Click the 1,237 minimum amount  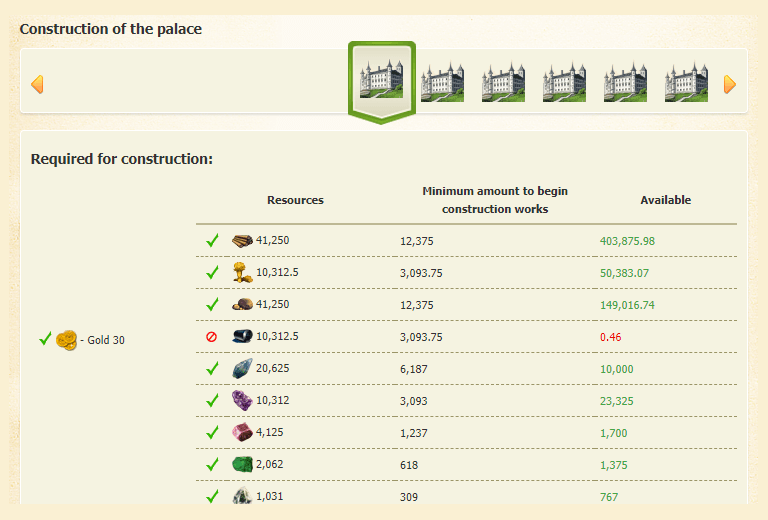414,433
